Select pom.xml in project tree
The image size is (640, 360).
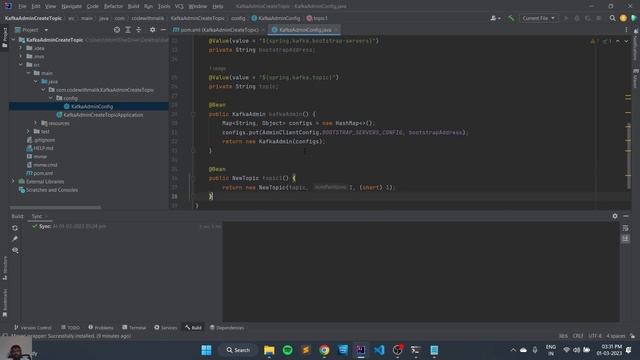40,173
